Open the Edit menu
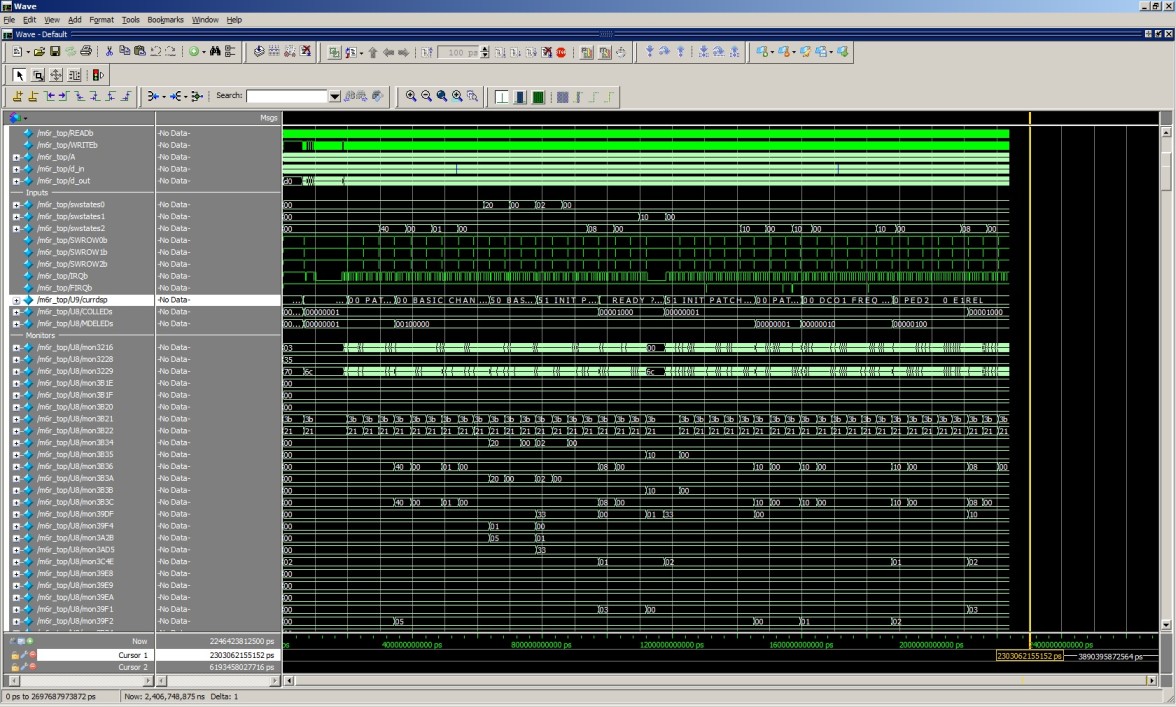 click(29, 20)
